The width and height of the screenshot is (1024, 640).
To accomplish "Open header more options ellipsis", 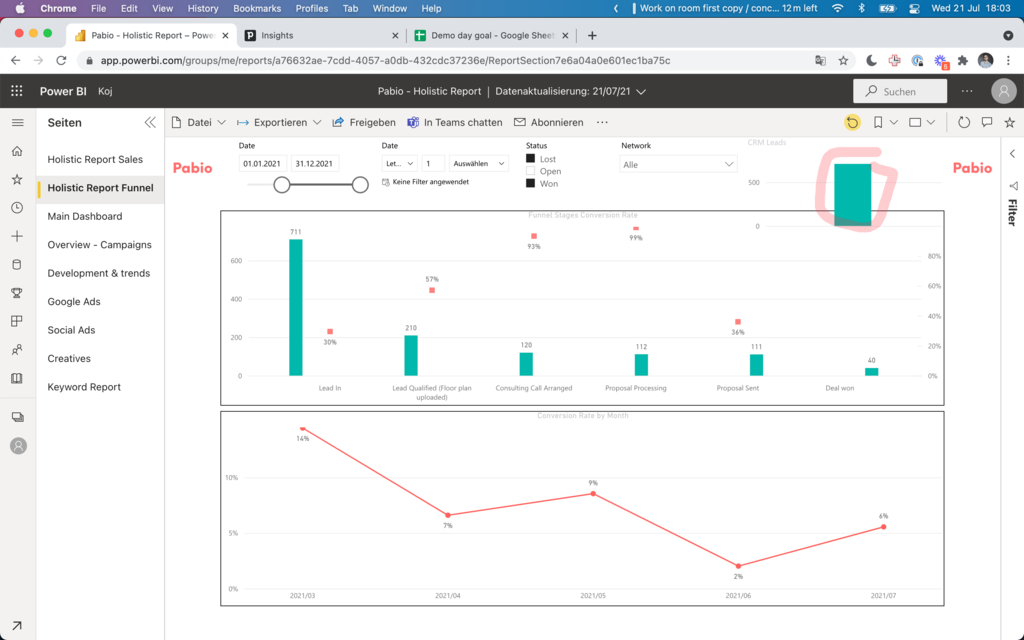I will 967,91.
